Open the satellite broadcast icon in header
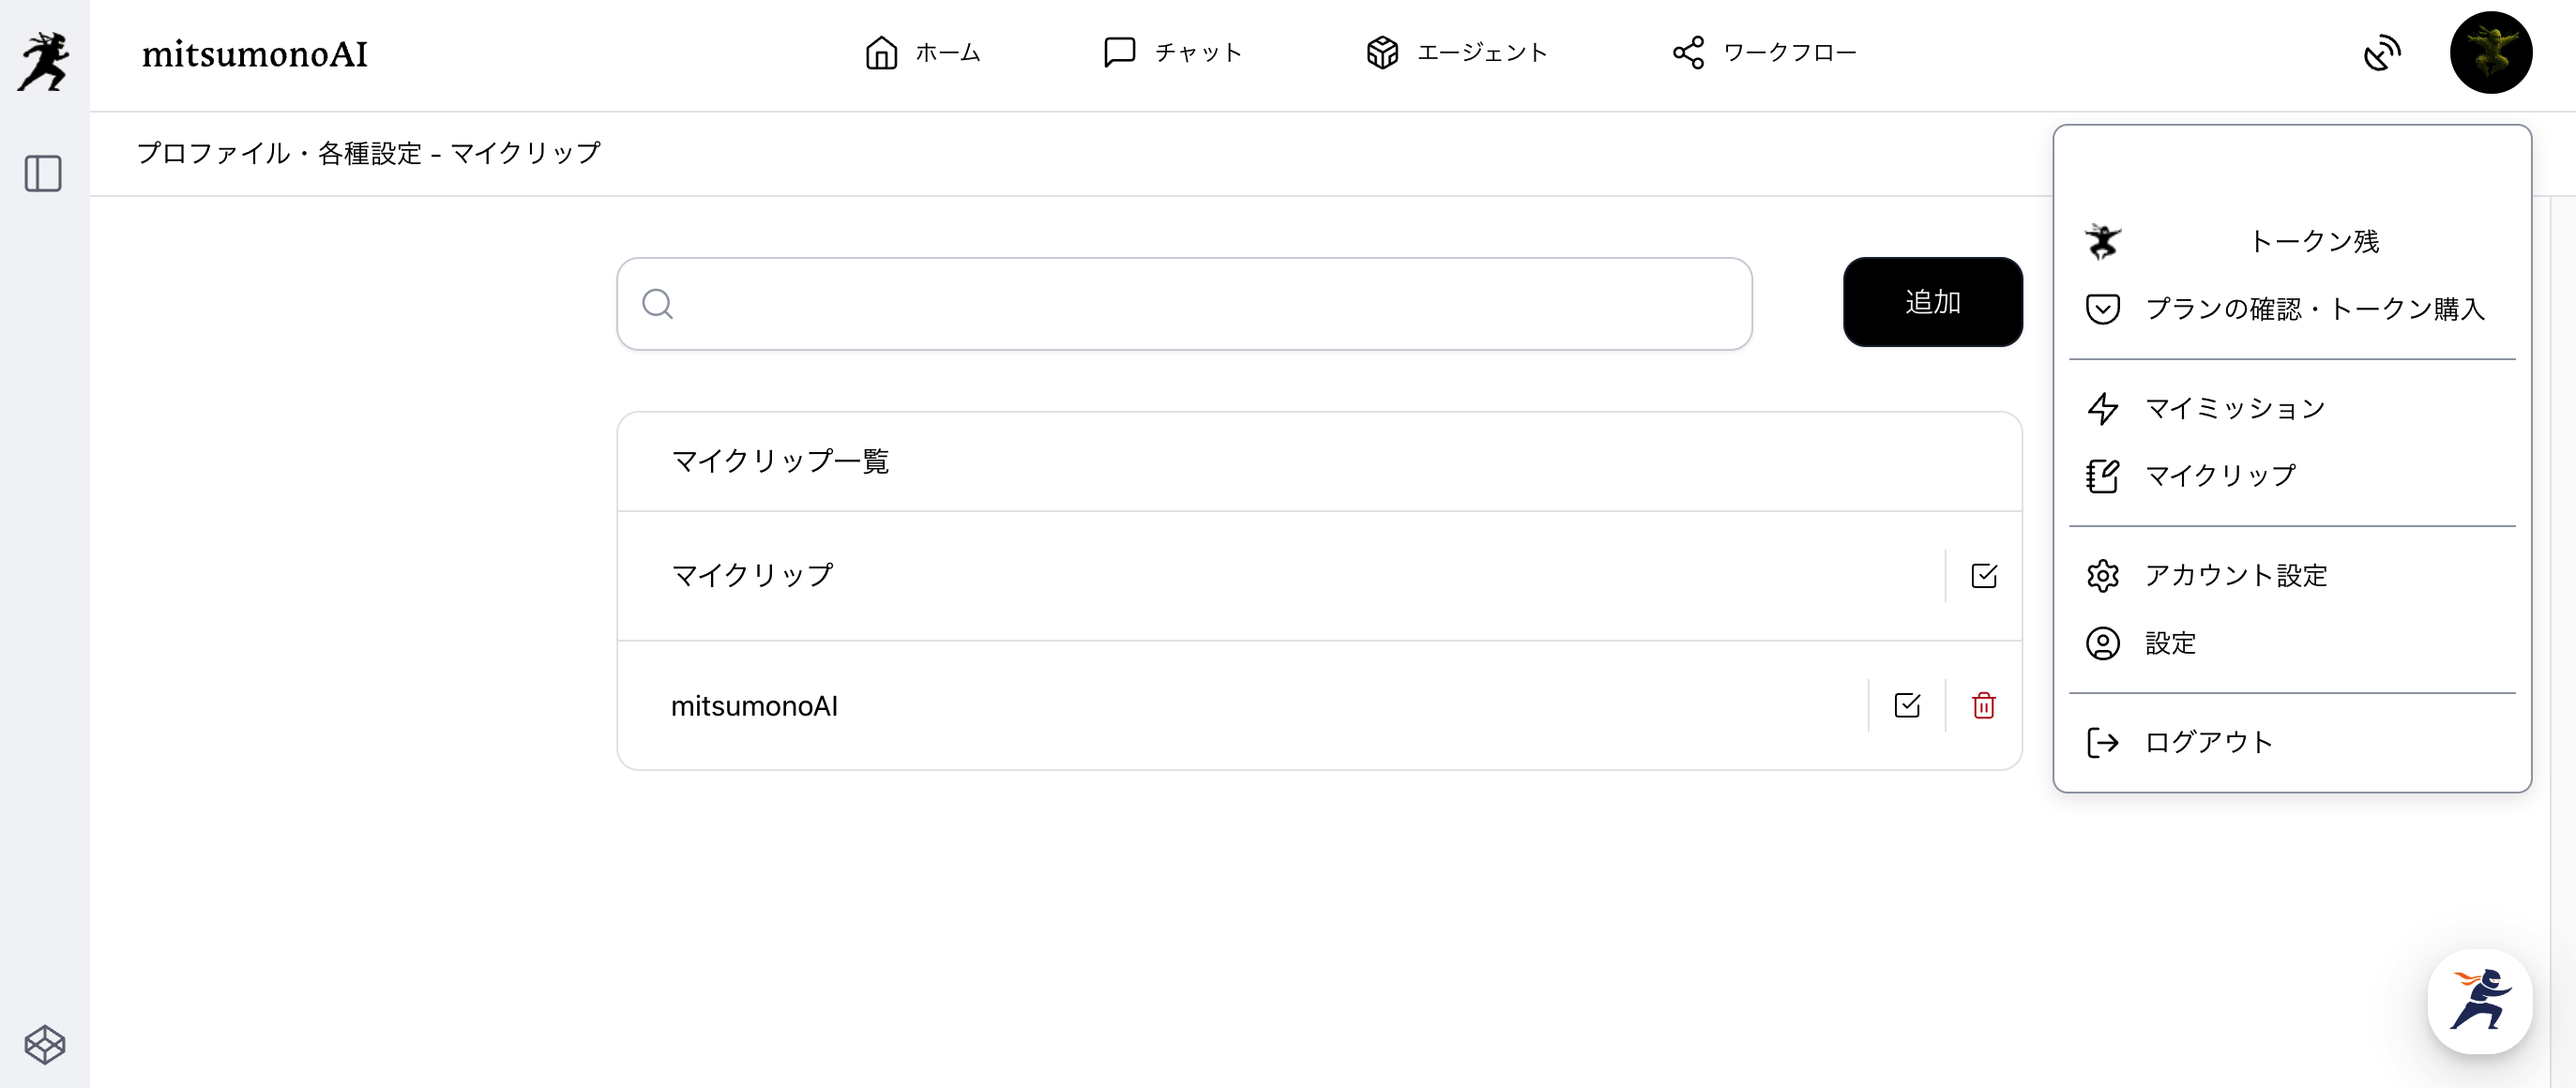 tap(2382, 53)
